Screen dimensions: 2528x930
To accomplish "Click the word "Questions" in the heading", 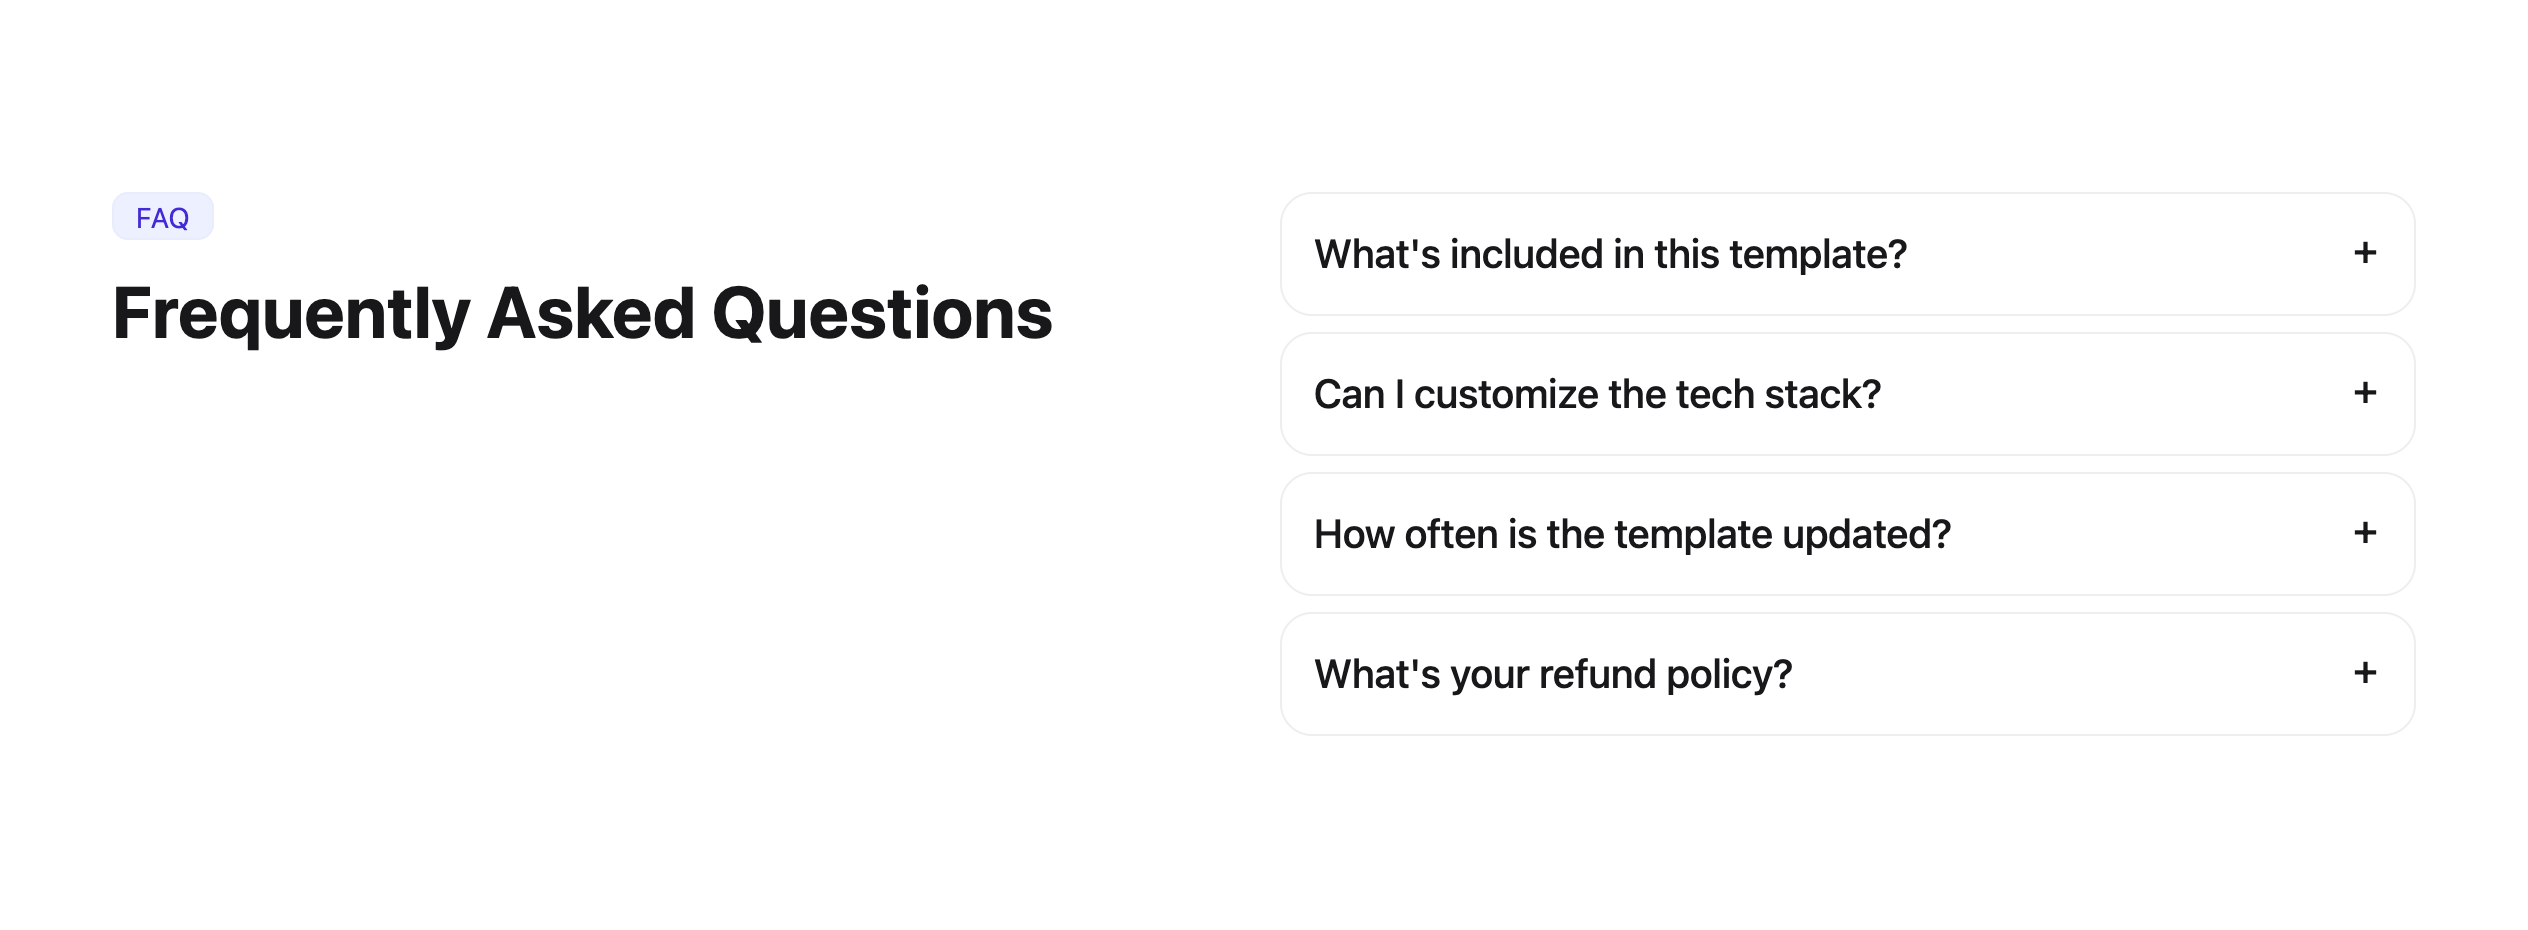I will tap(882, 314).
